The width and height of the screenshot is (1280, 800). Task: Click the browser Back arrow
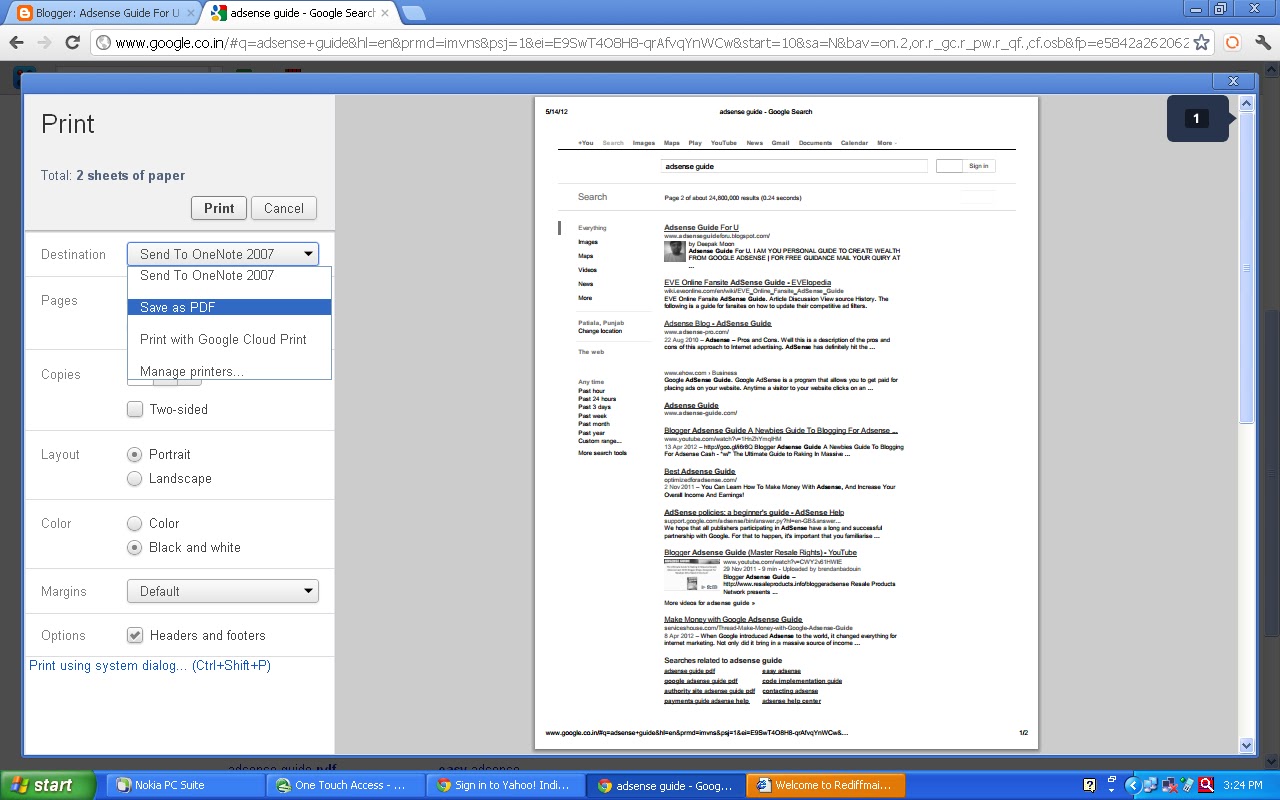pyautogui.click(x=16, y=42)
